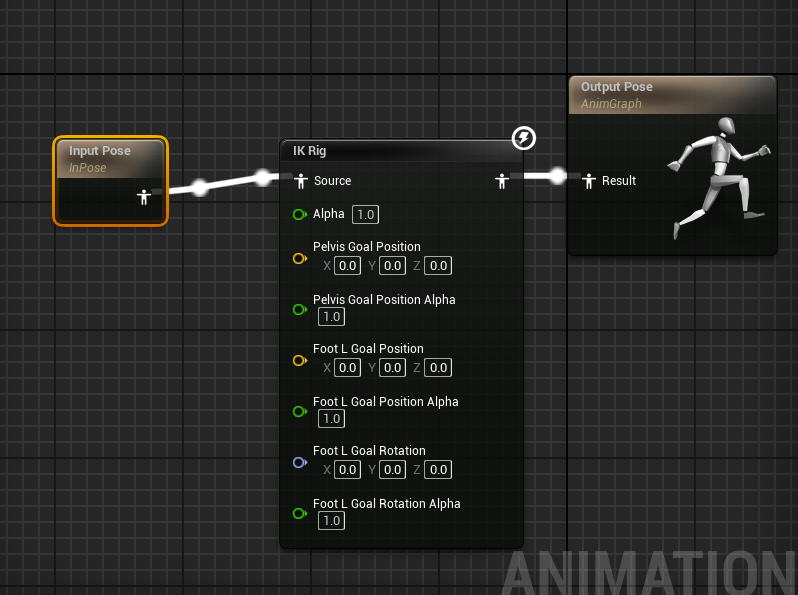Edit Foot L Goal Rotation Z field
The image size is (798, 595).
[x=438, y=469]
